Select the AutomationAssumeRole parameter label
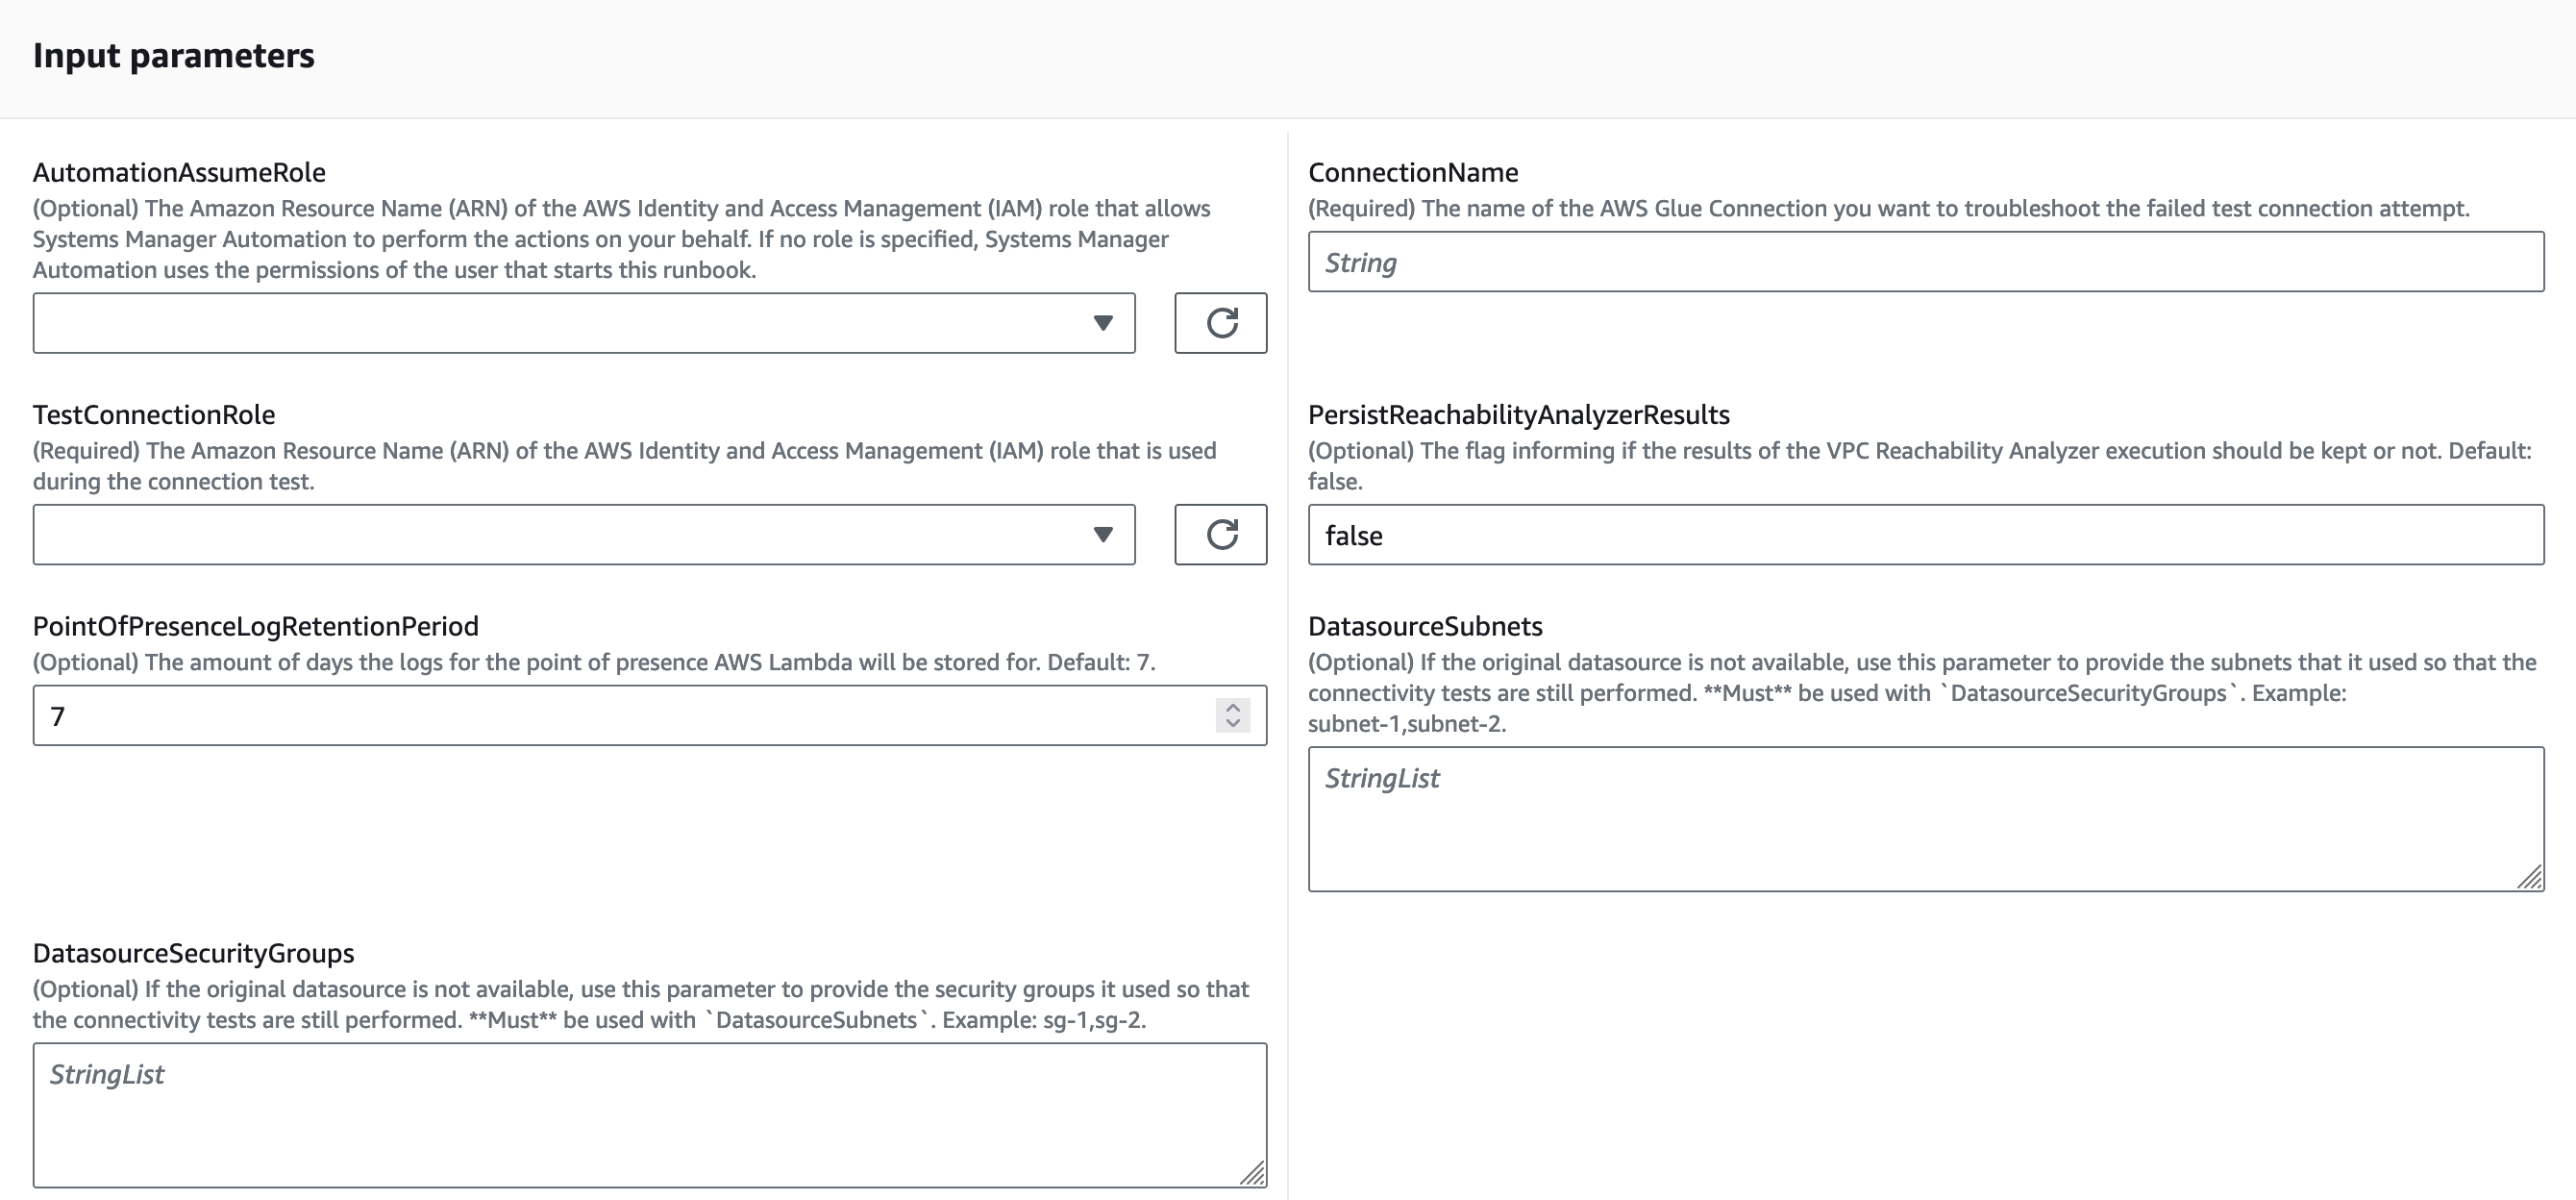Viewport: 2576px width, 1200px height. (179, 172)
